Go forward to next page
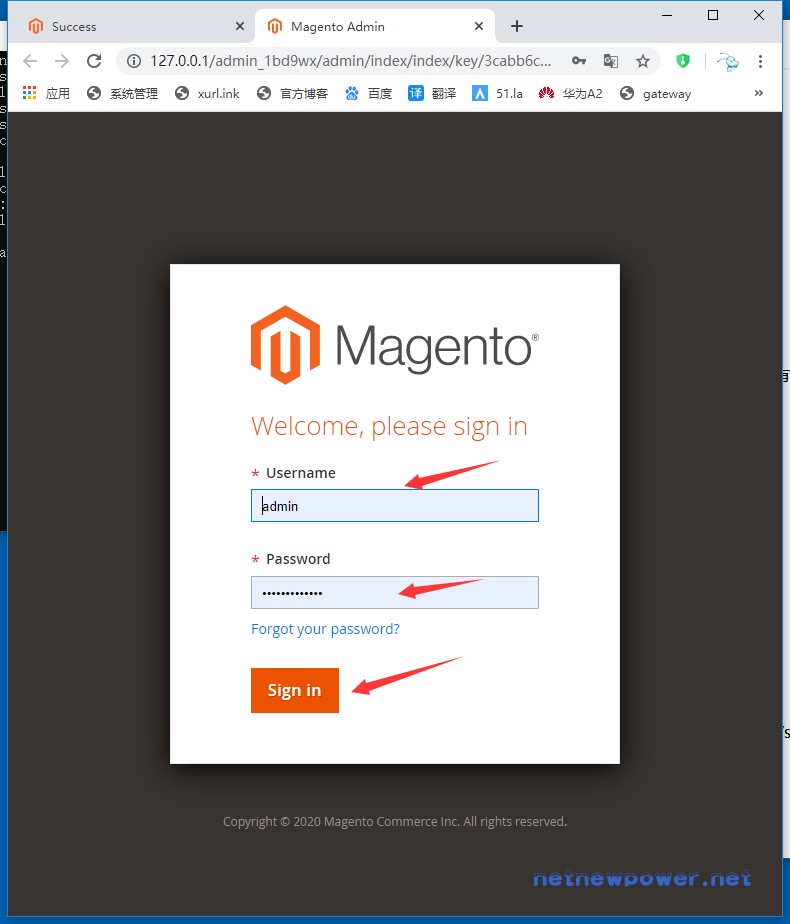Screen dimensions: 790x924 62,61
